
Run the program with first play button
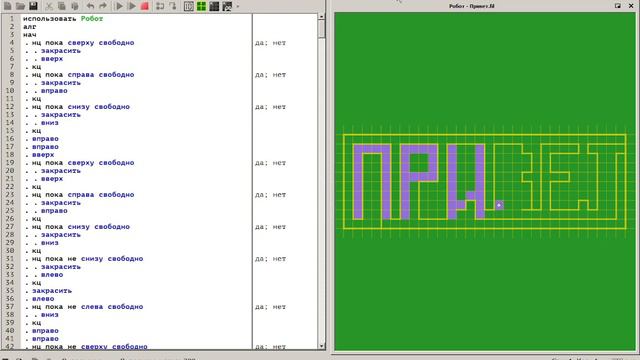[119, 6]
